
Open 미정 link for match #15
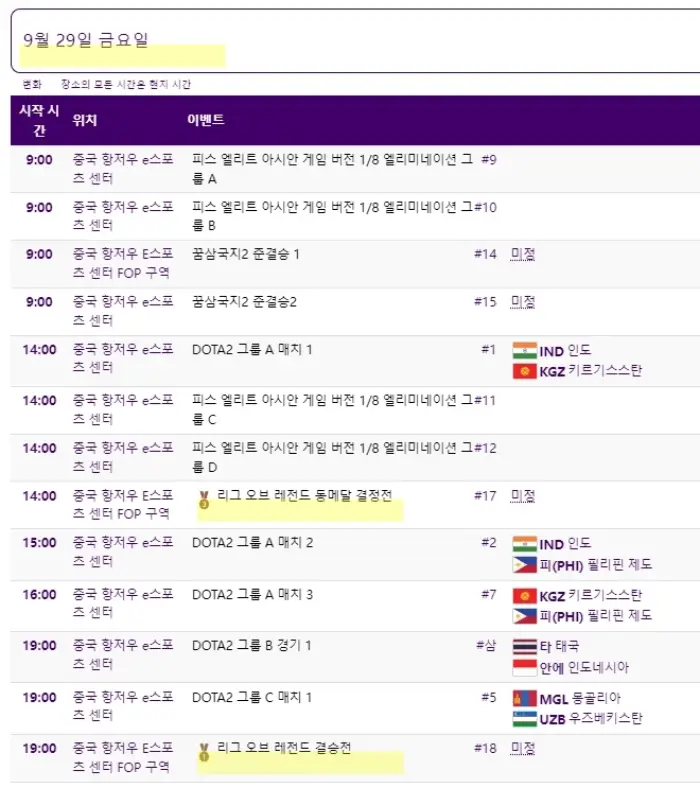pos(523,302)
